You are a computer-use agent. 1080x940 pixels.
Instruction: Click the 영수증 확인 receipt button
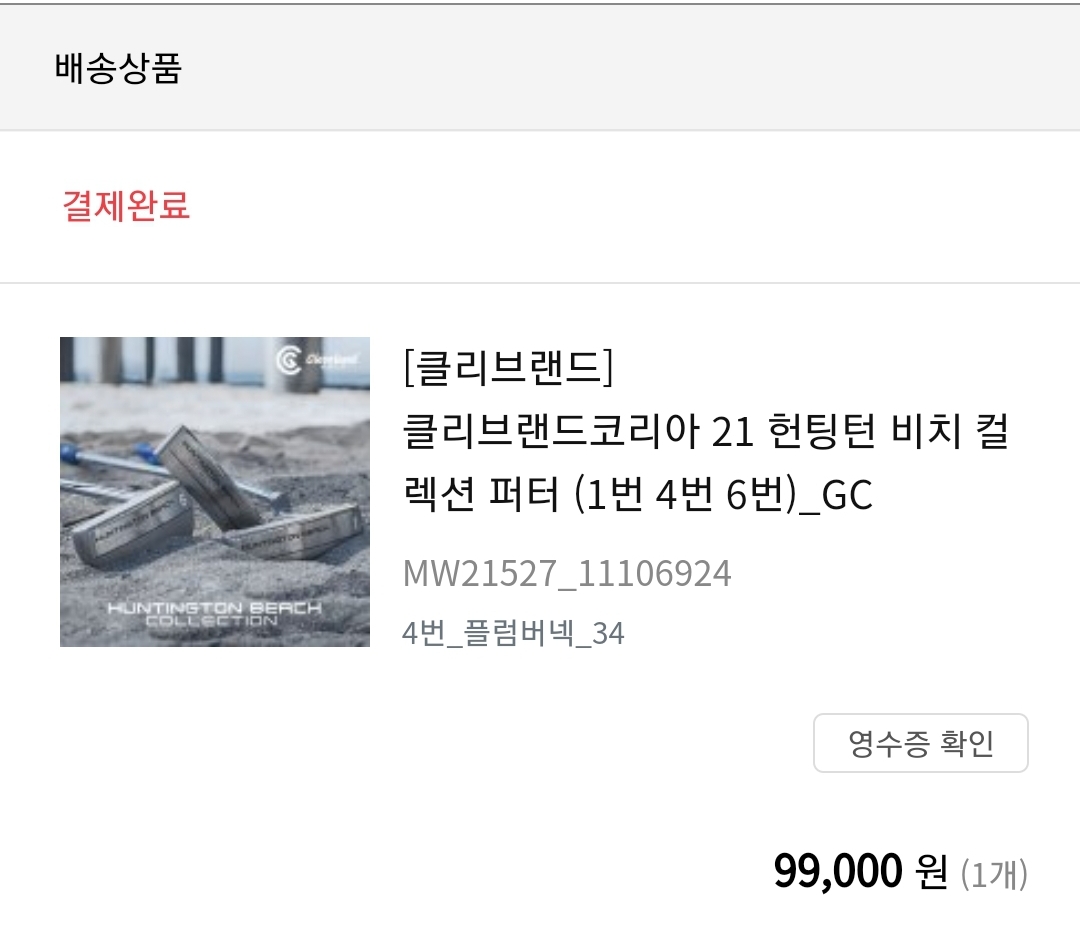pos(920,743)
